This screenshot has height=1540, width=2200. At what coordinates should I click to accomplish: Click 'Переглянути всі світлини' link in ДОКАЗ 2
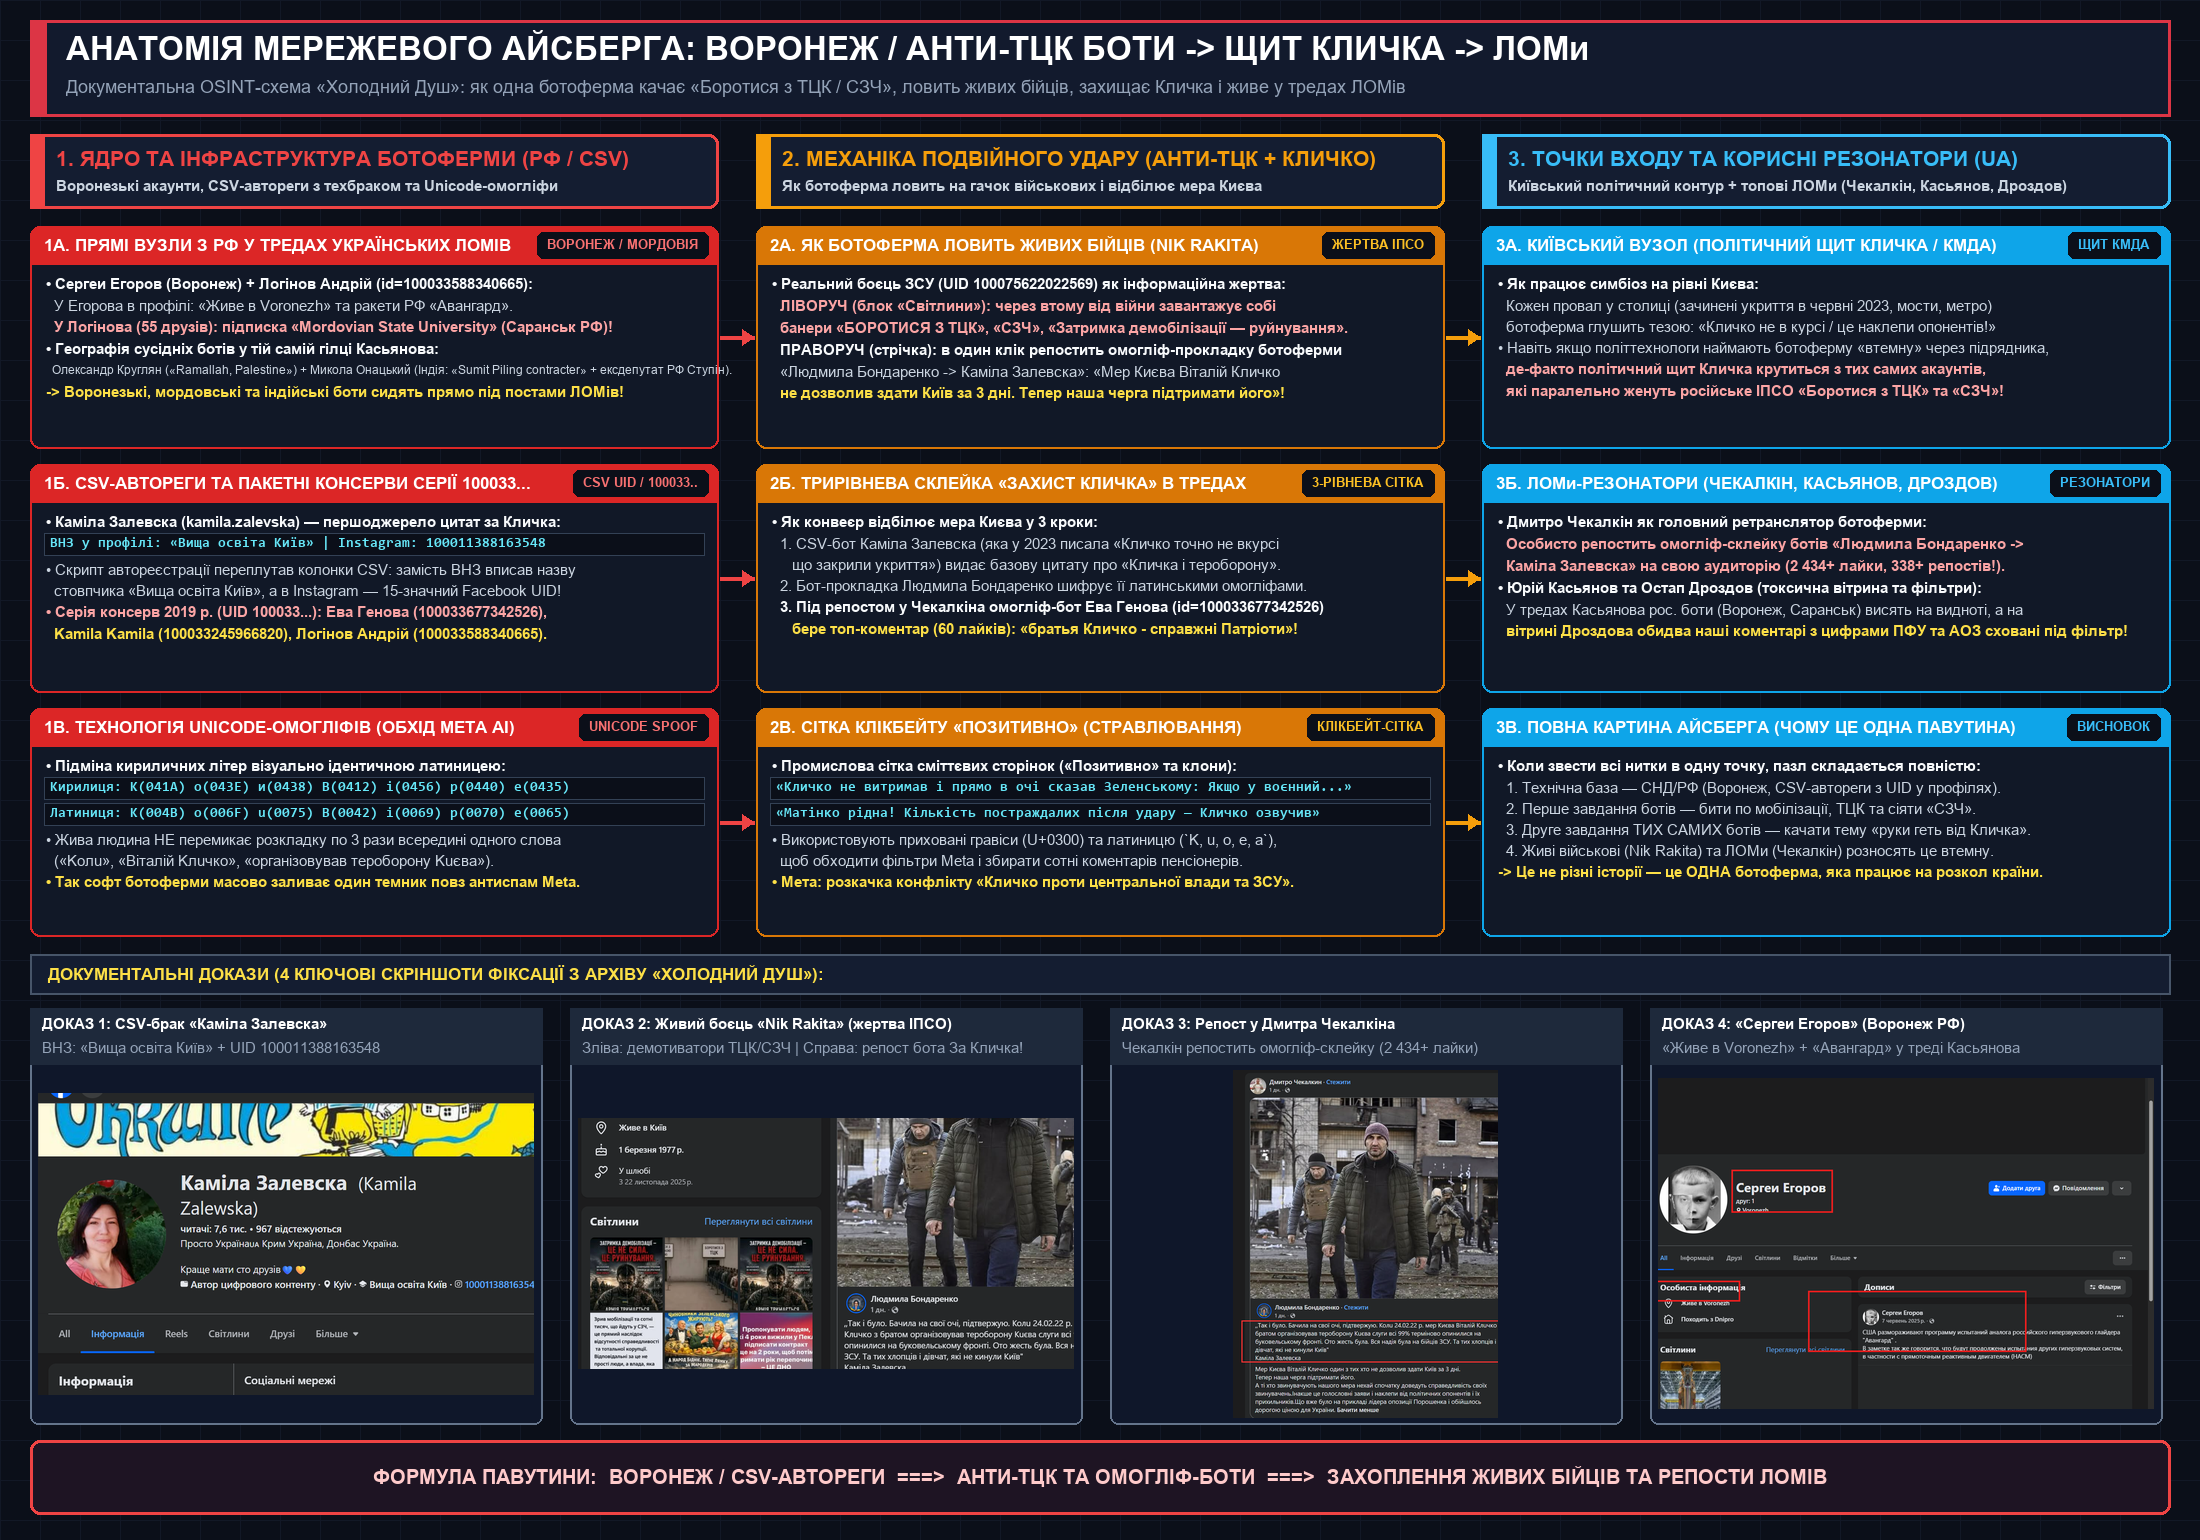[758, 1221]
